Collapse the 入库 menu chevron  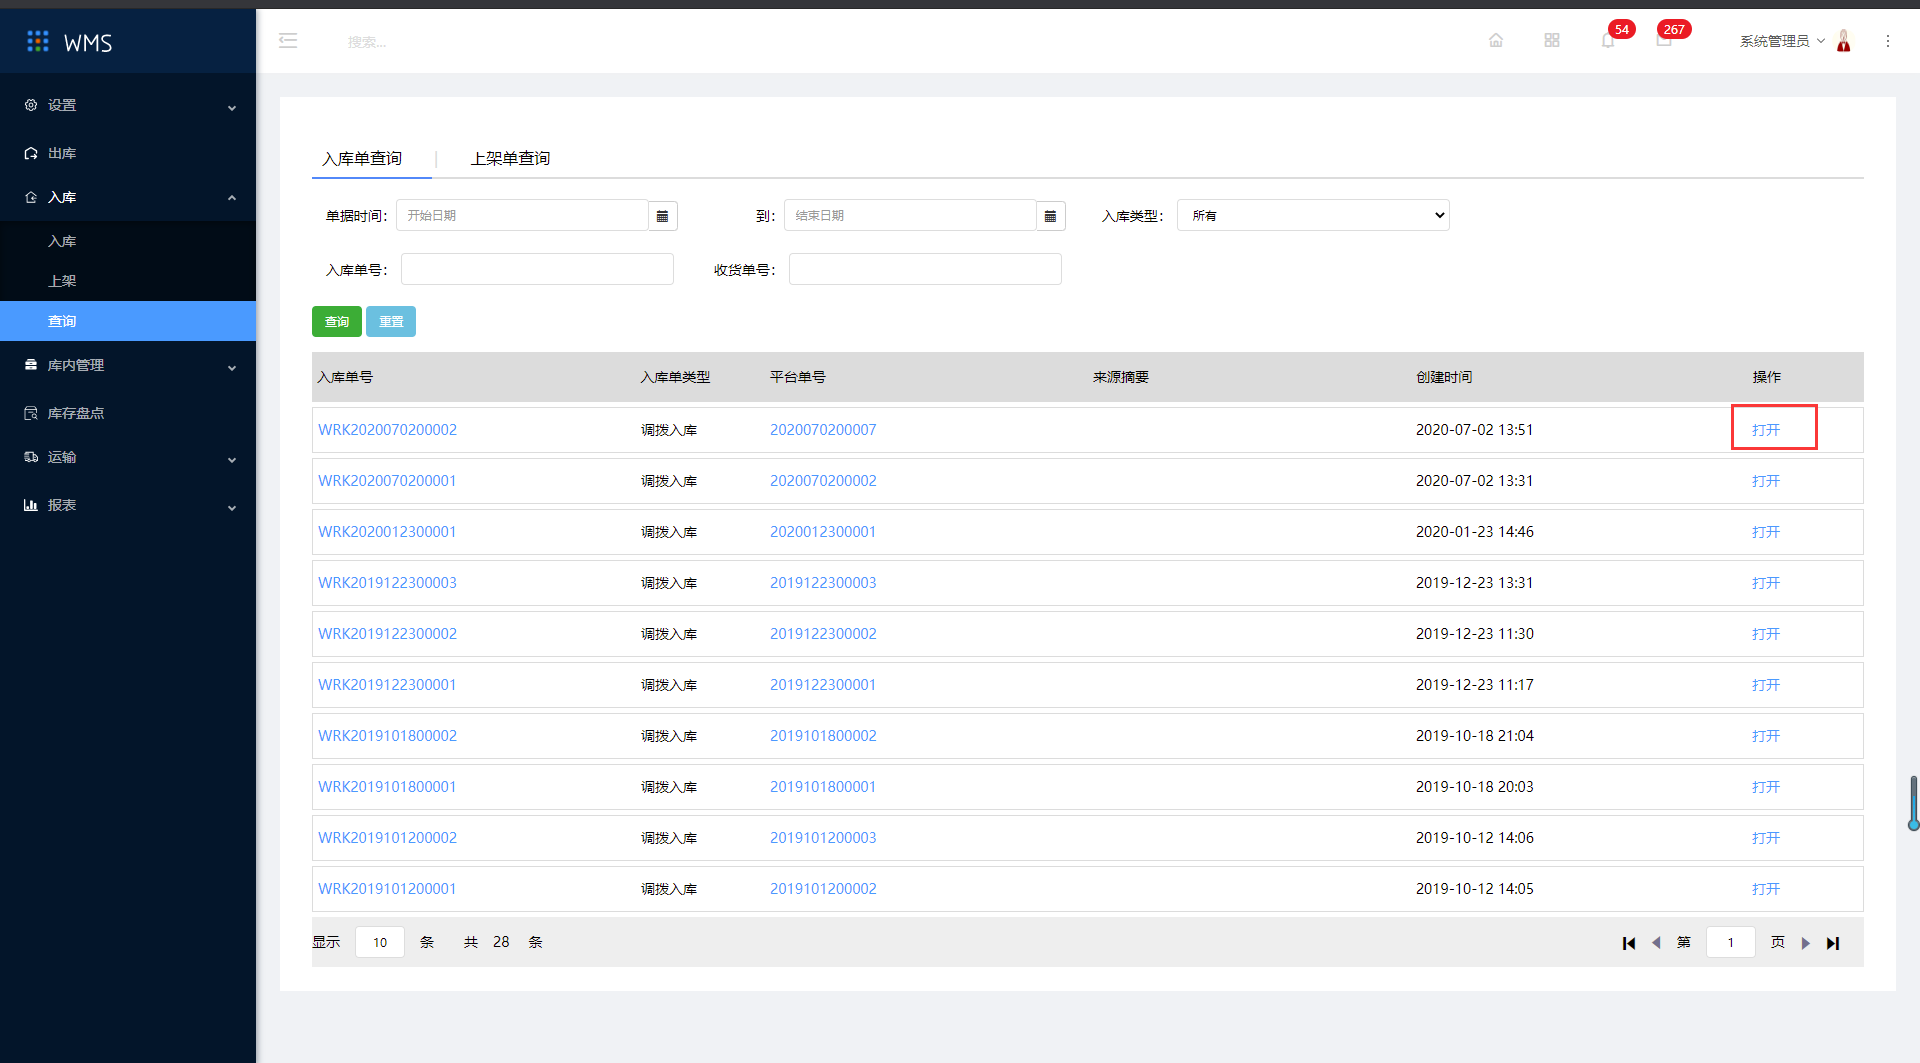(x=232, y=198)
